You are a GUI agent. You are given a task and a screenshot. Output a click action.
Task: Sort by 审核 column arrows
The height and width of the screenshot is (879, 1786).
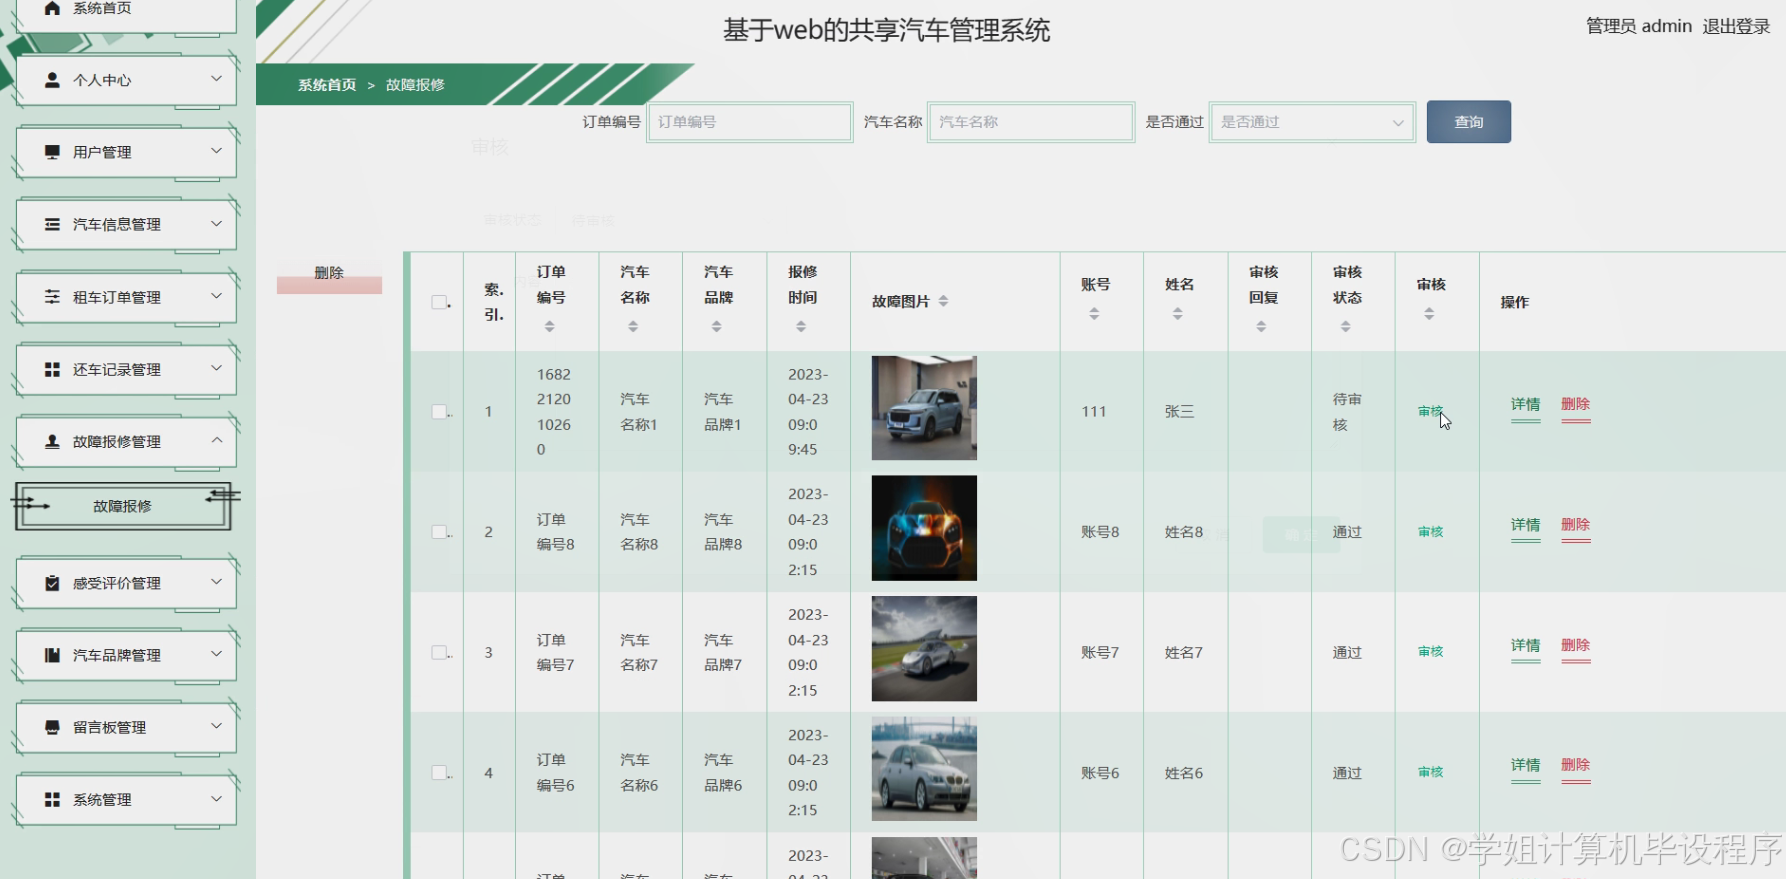click(x=1429, y=314)
